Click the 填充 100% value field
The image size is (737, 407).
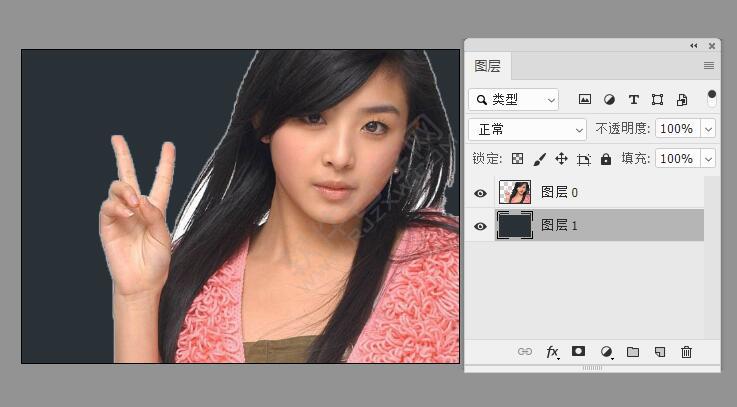[x=677, y=159]
